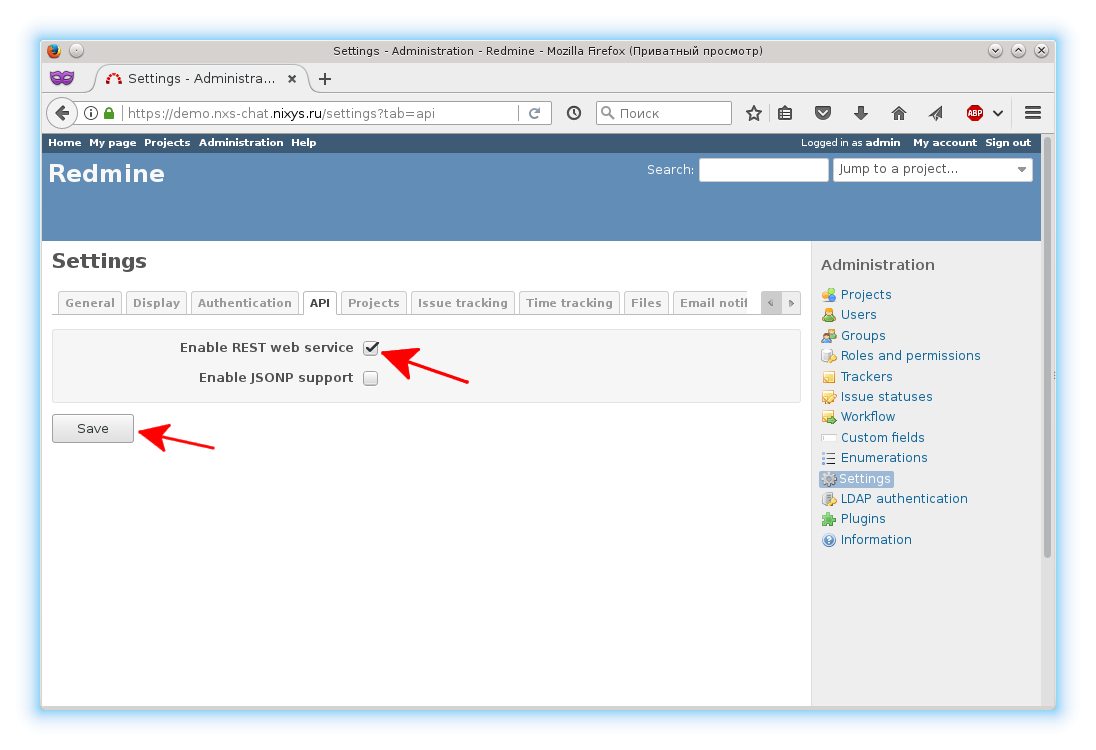Click the Issue statuses icon
This screenshot has height=750, width=1096.
click(x=829, y=397)
